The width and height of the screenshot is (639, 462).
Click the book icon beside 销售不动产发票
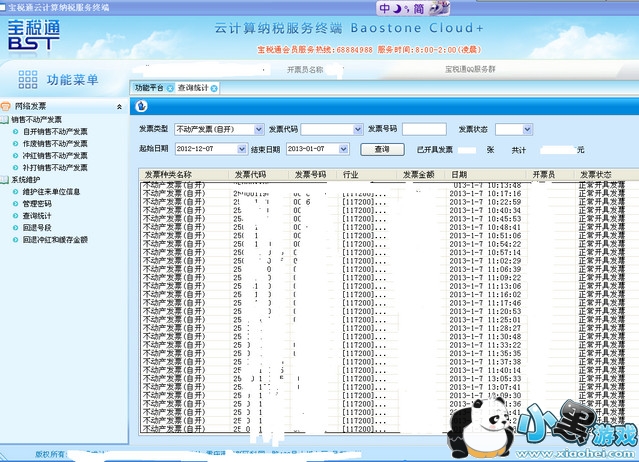click(x=4, y=119)
